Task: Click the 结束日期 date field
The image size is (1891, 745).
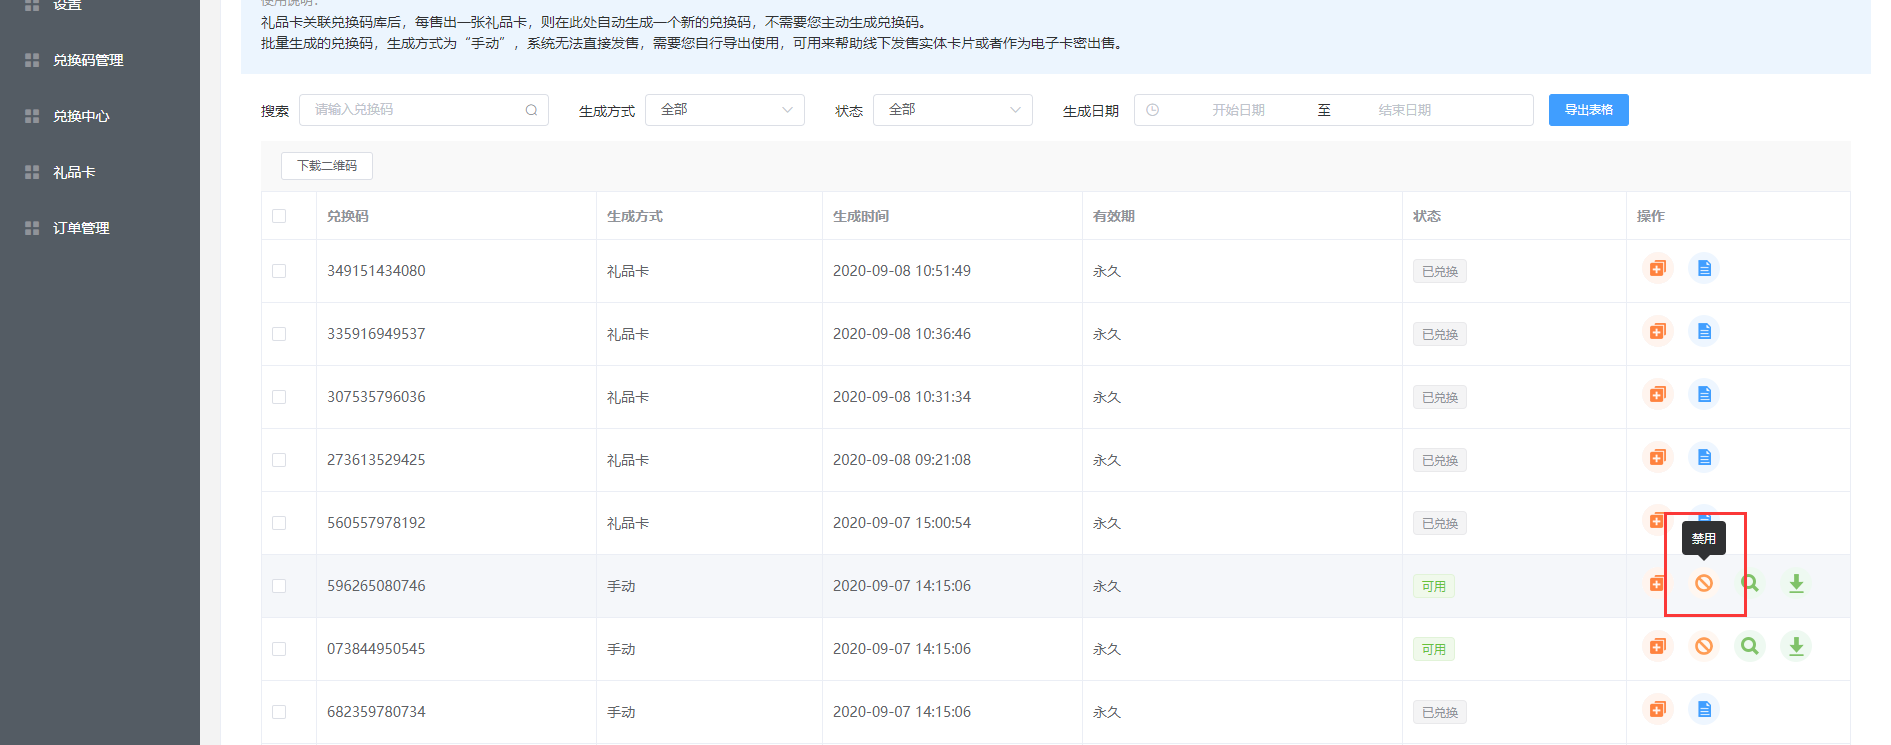Action: 1404,110
